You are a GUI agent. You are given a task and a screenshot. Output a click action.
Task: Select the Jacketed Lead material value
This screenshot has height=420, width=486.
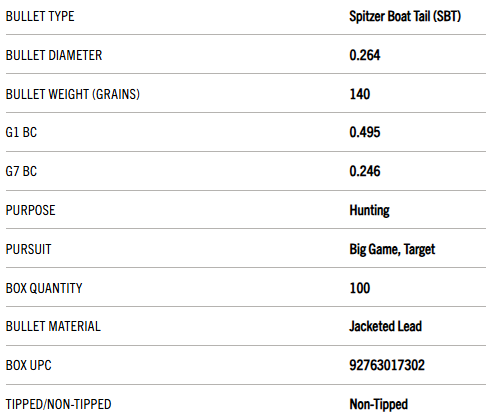385,327
